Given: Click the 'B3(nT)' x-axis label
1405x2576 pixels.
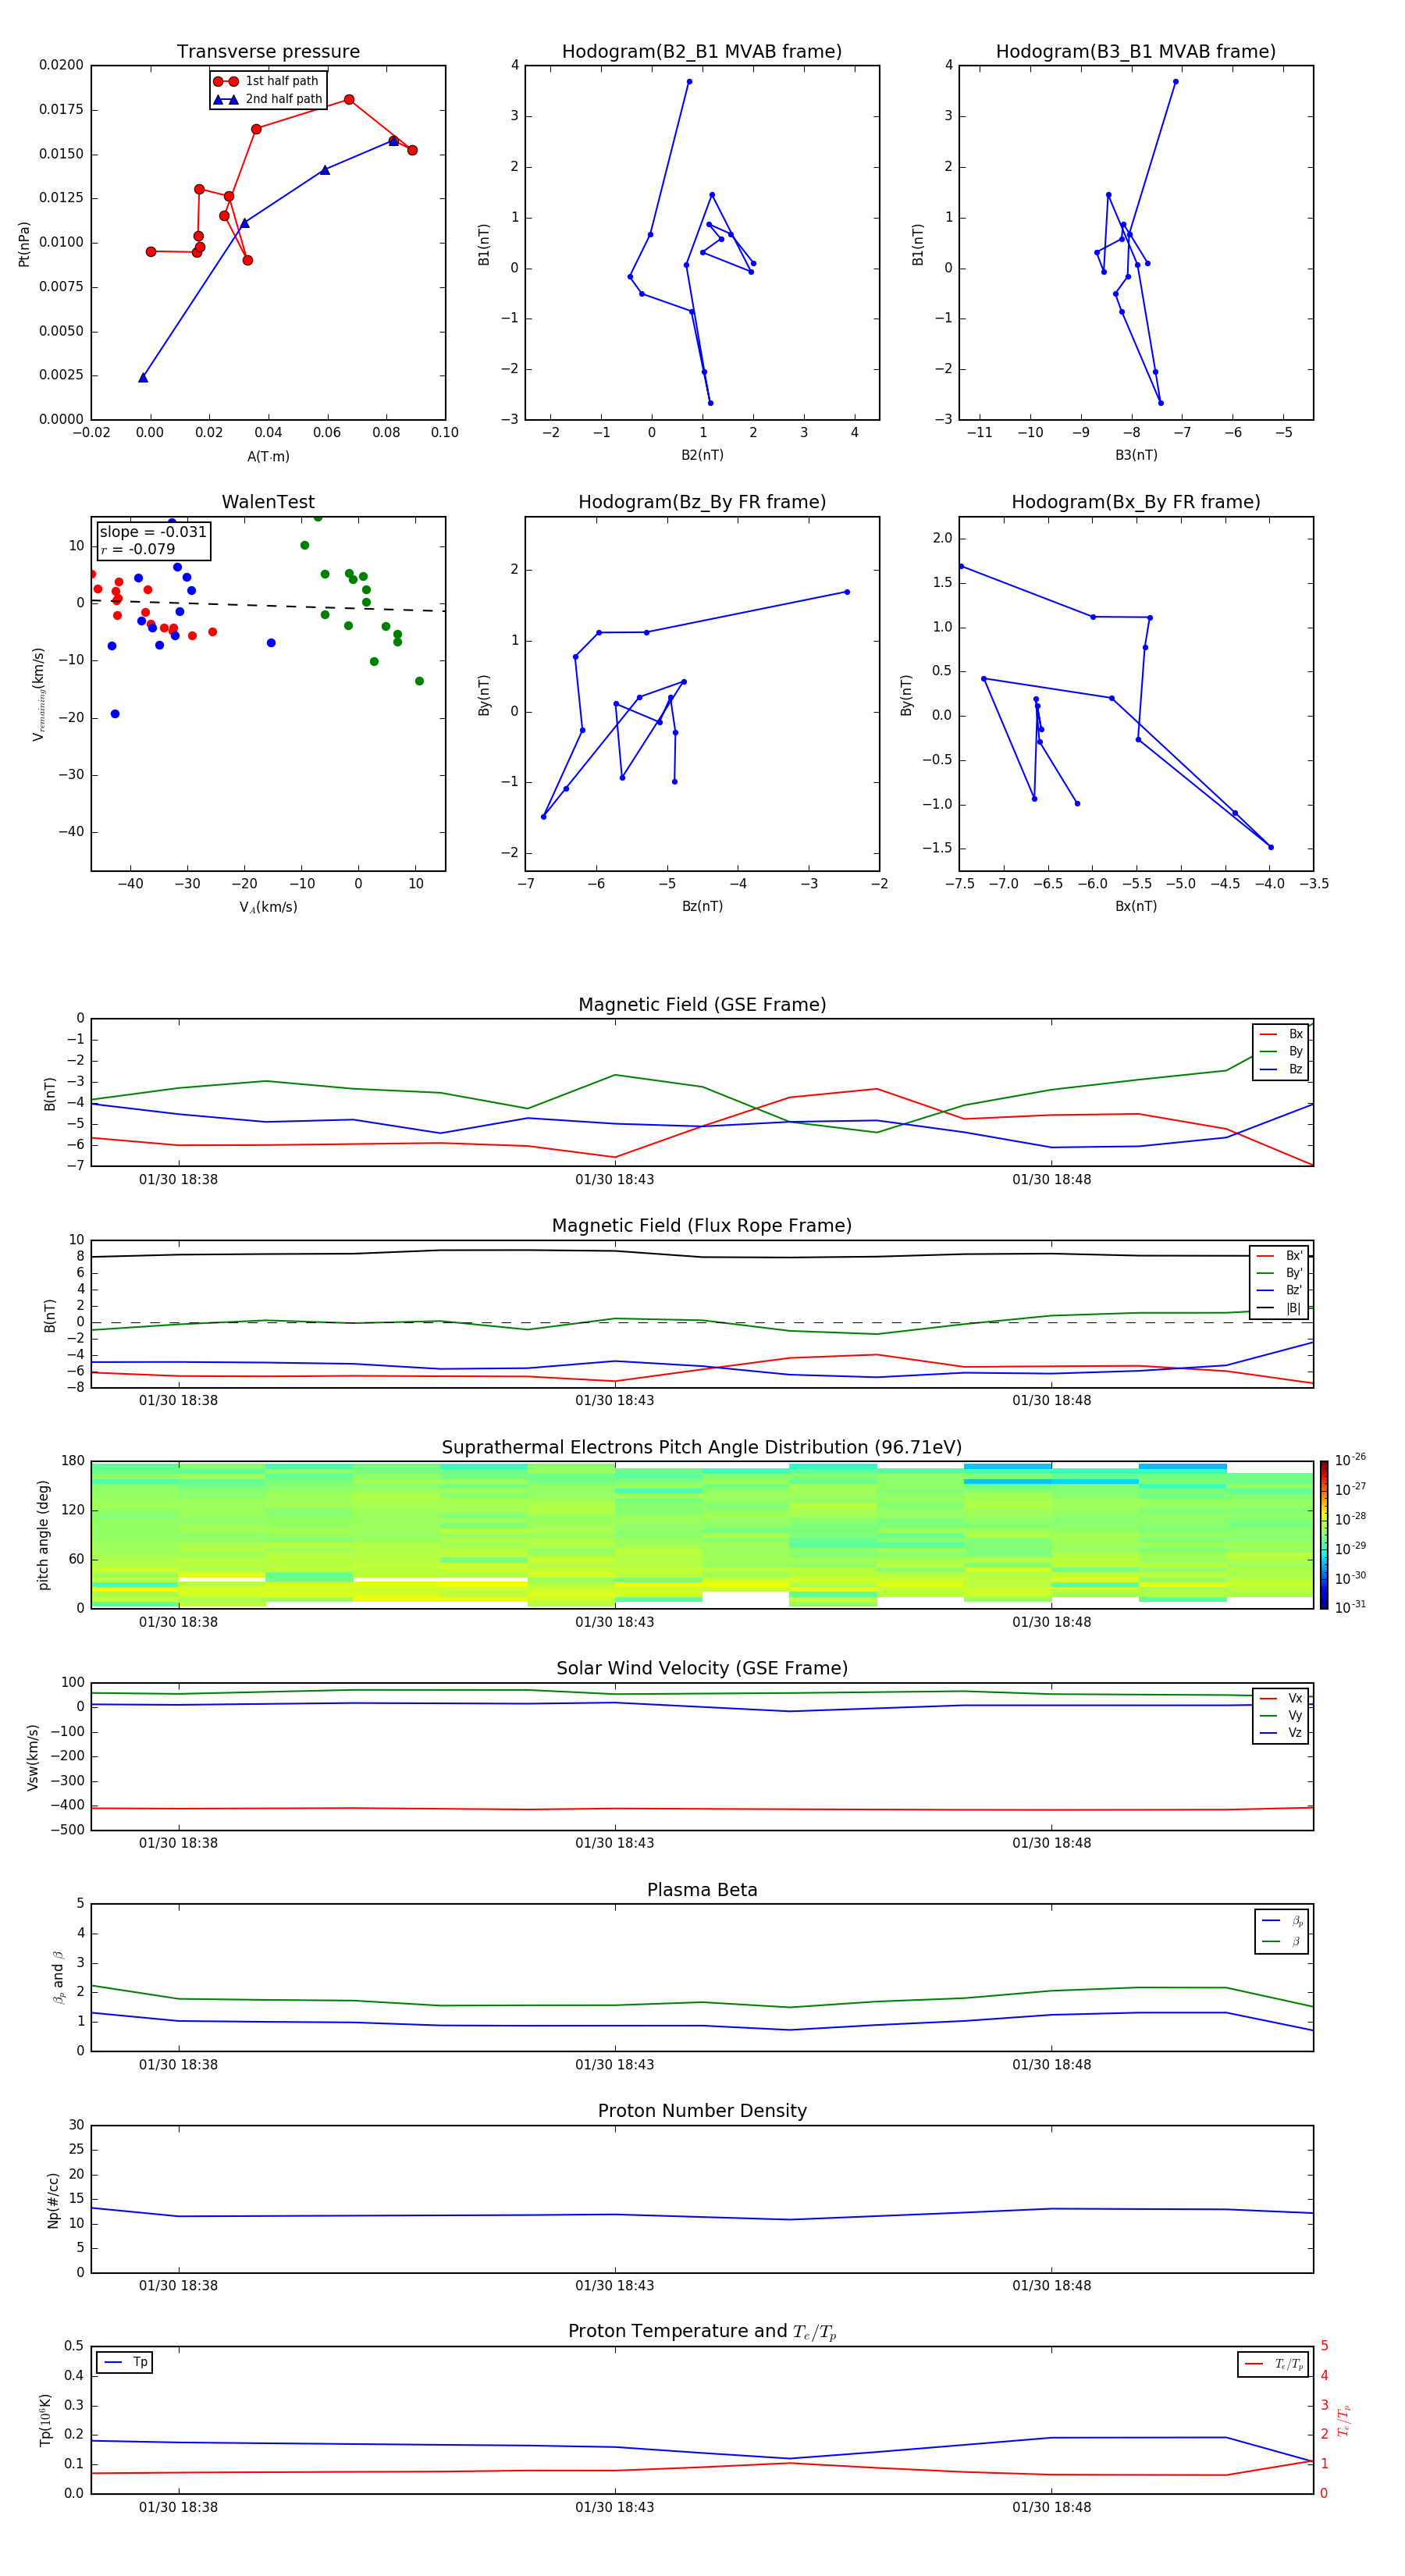Looking at the screenshot, I should (x=1136, y=455).
